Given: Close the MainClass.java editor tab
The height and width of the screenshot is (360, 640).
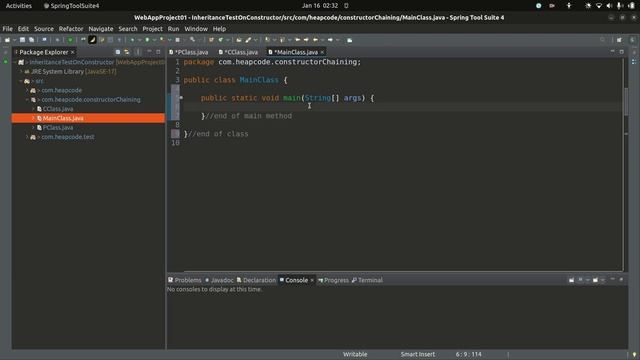Looking at the screenshot, I should coord(322,52).
